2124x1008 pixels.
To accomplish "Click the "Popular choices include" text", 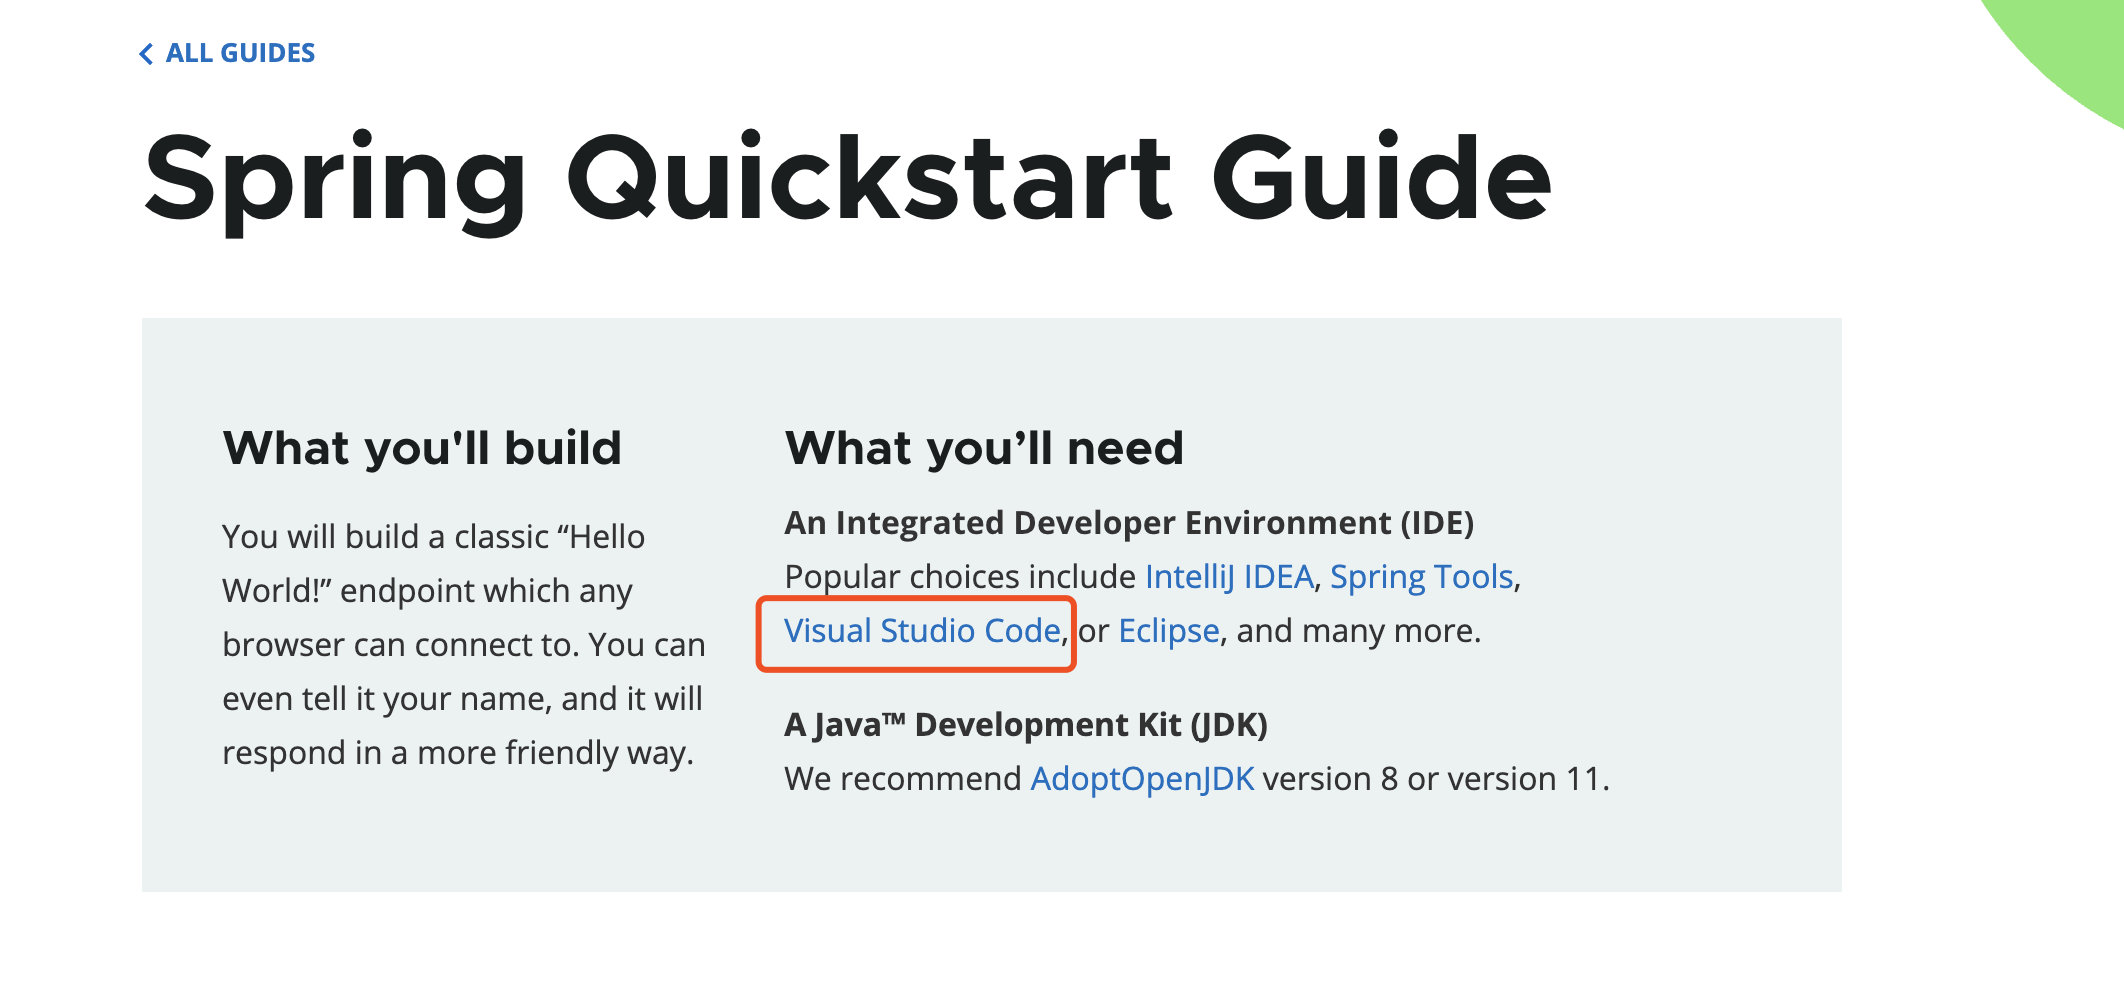I will click(x=960, y=577).
